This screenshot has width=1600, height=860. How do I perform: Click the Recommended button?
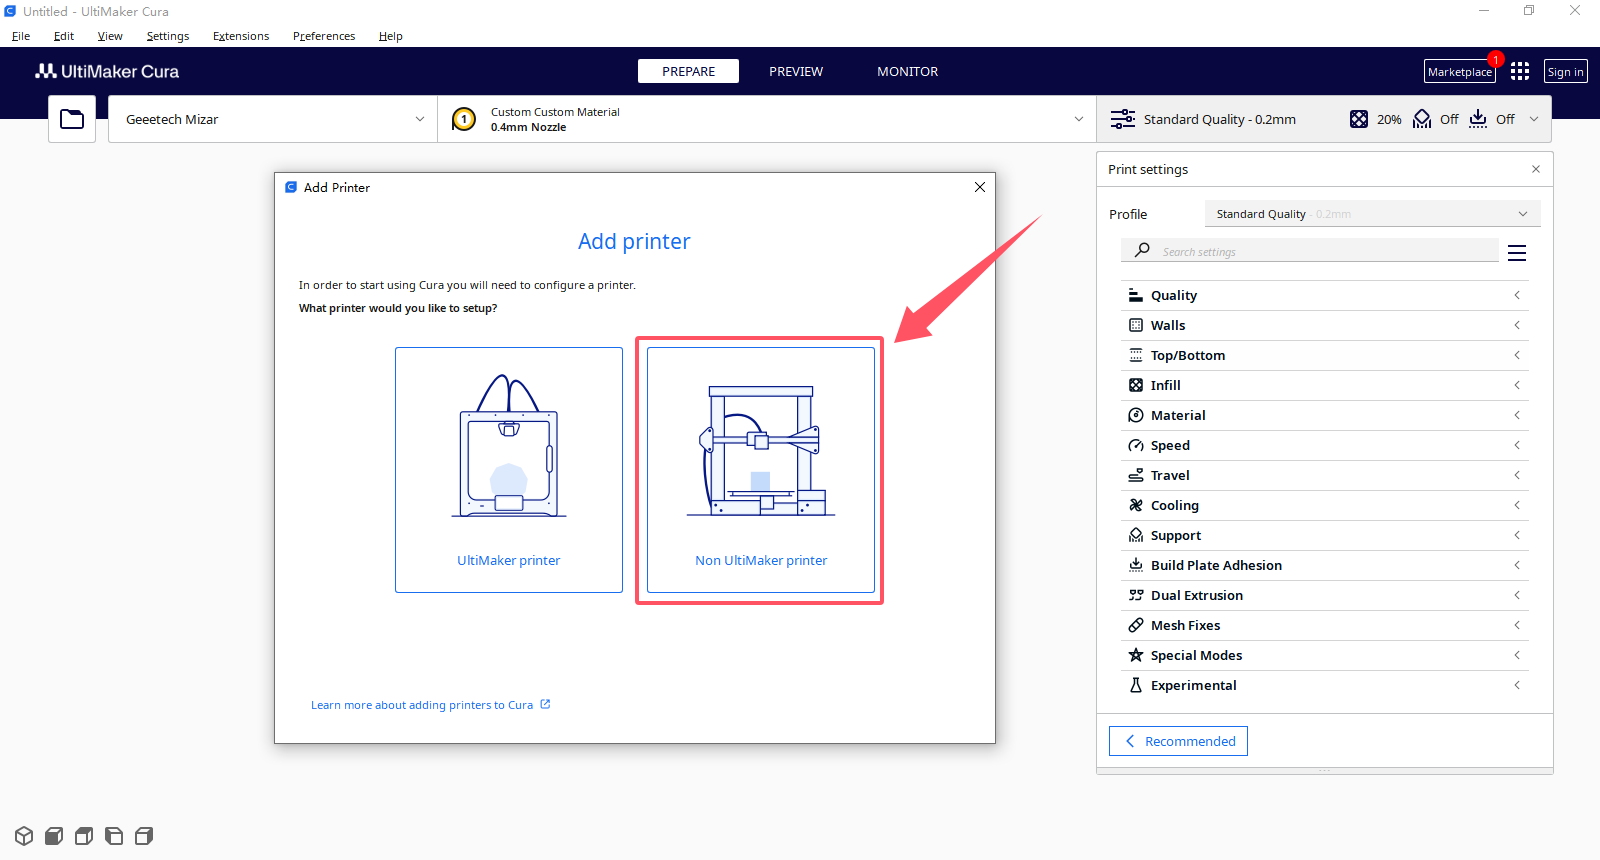point(1178,741)
